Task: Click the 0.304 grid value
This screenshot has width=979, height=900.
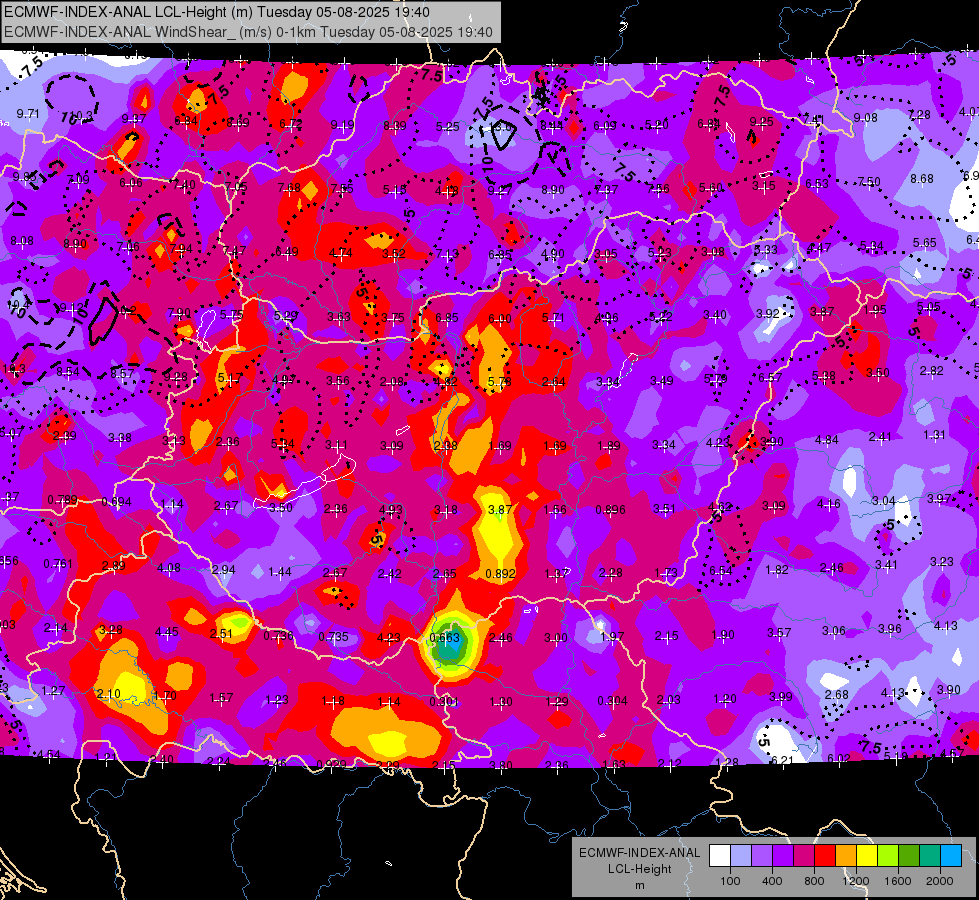Action: pos(612,701)
